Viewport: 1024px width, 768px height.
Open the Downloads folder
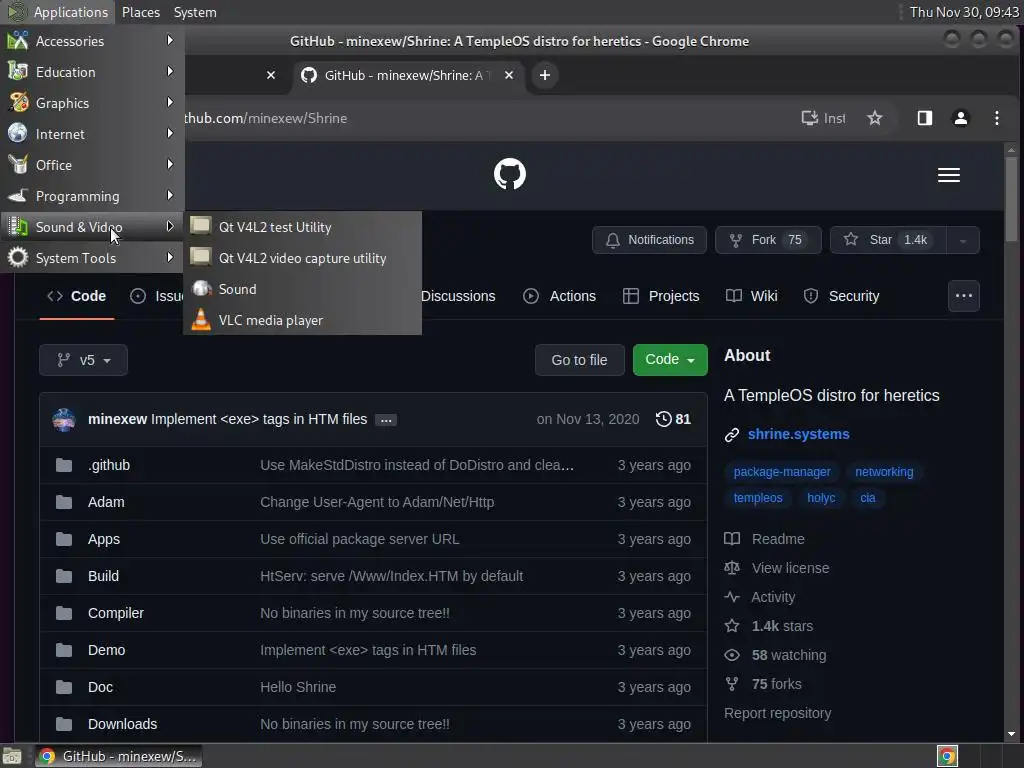click(x=122, y=724)
